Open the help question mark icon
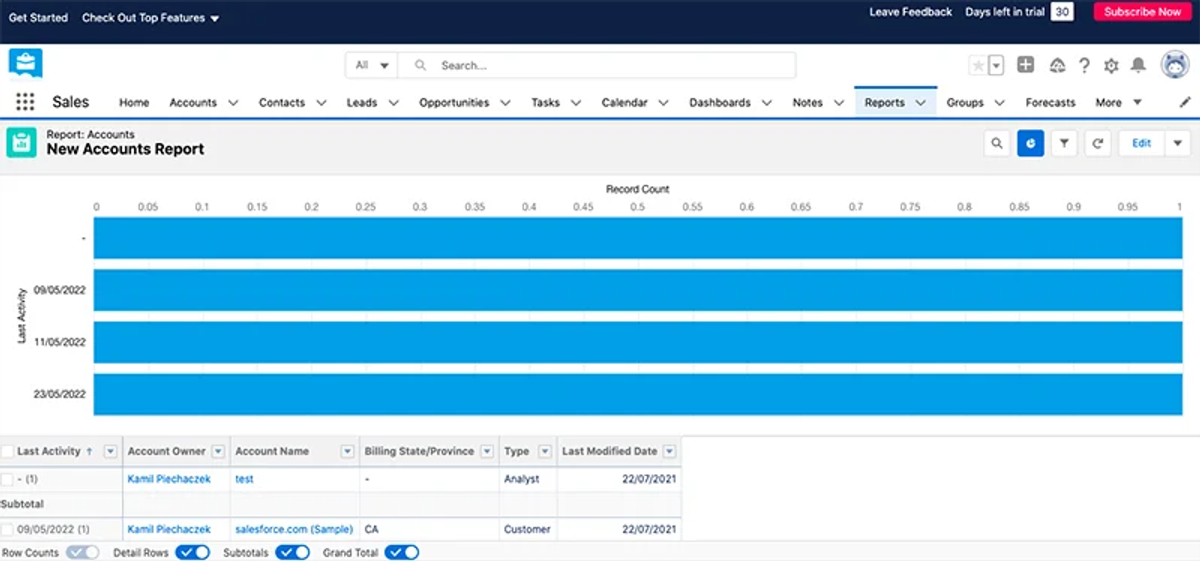The width and height of the screenshot is (1200, 561). pos(1084,65)
